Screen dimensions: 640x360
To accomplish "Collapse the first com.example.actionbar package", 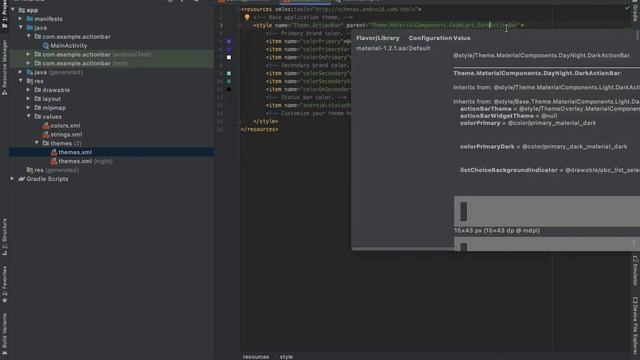I will 29,37.
